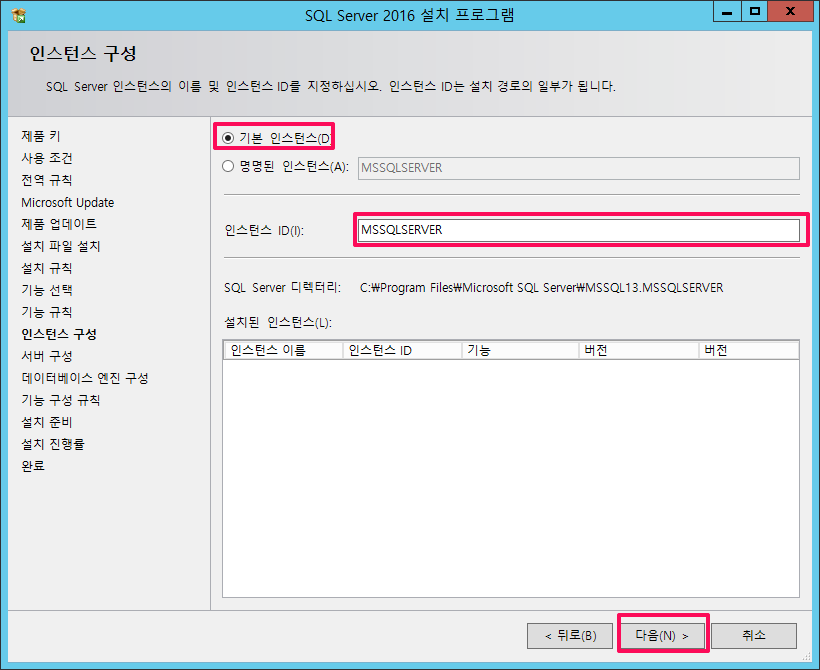Viewport: 820px width, 670px height.
Task: Click the < 뒤로(B) button
Action: pyautogui.click(x=570, y=635)
